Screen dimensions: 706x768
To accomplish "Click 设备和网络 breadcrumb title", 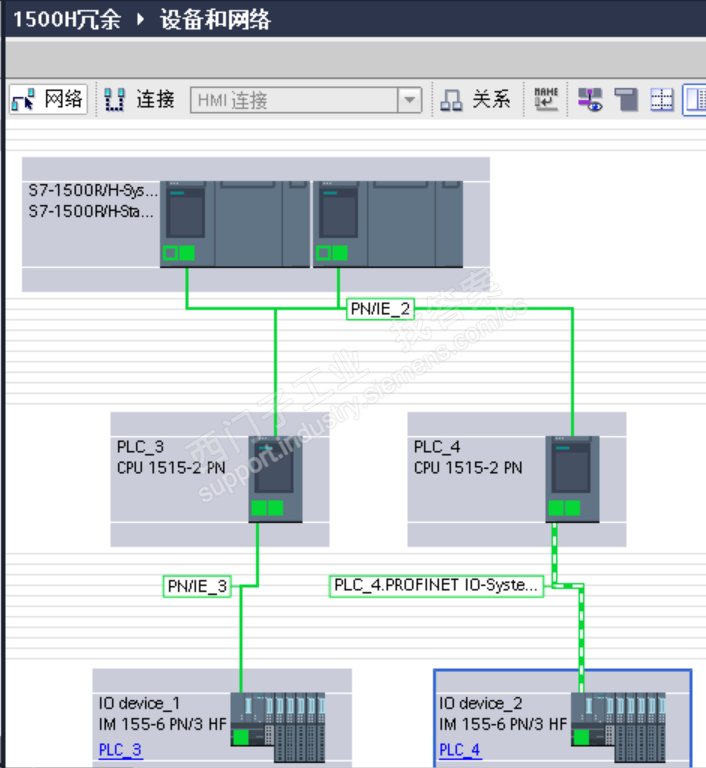I will [x=215, y=20].
